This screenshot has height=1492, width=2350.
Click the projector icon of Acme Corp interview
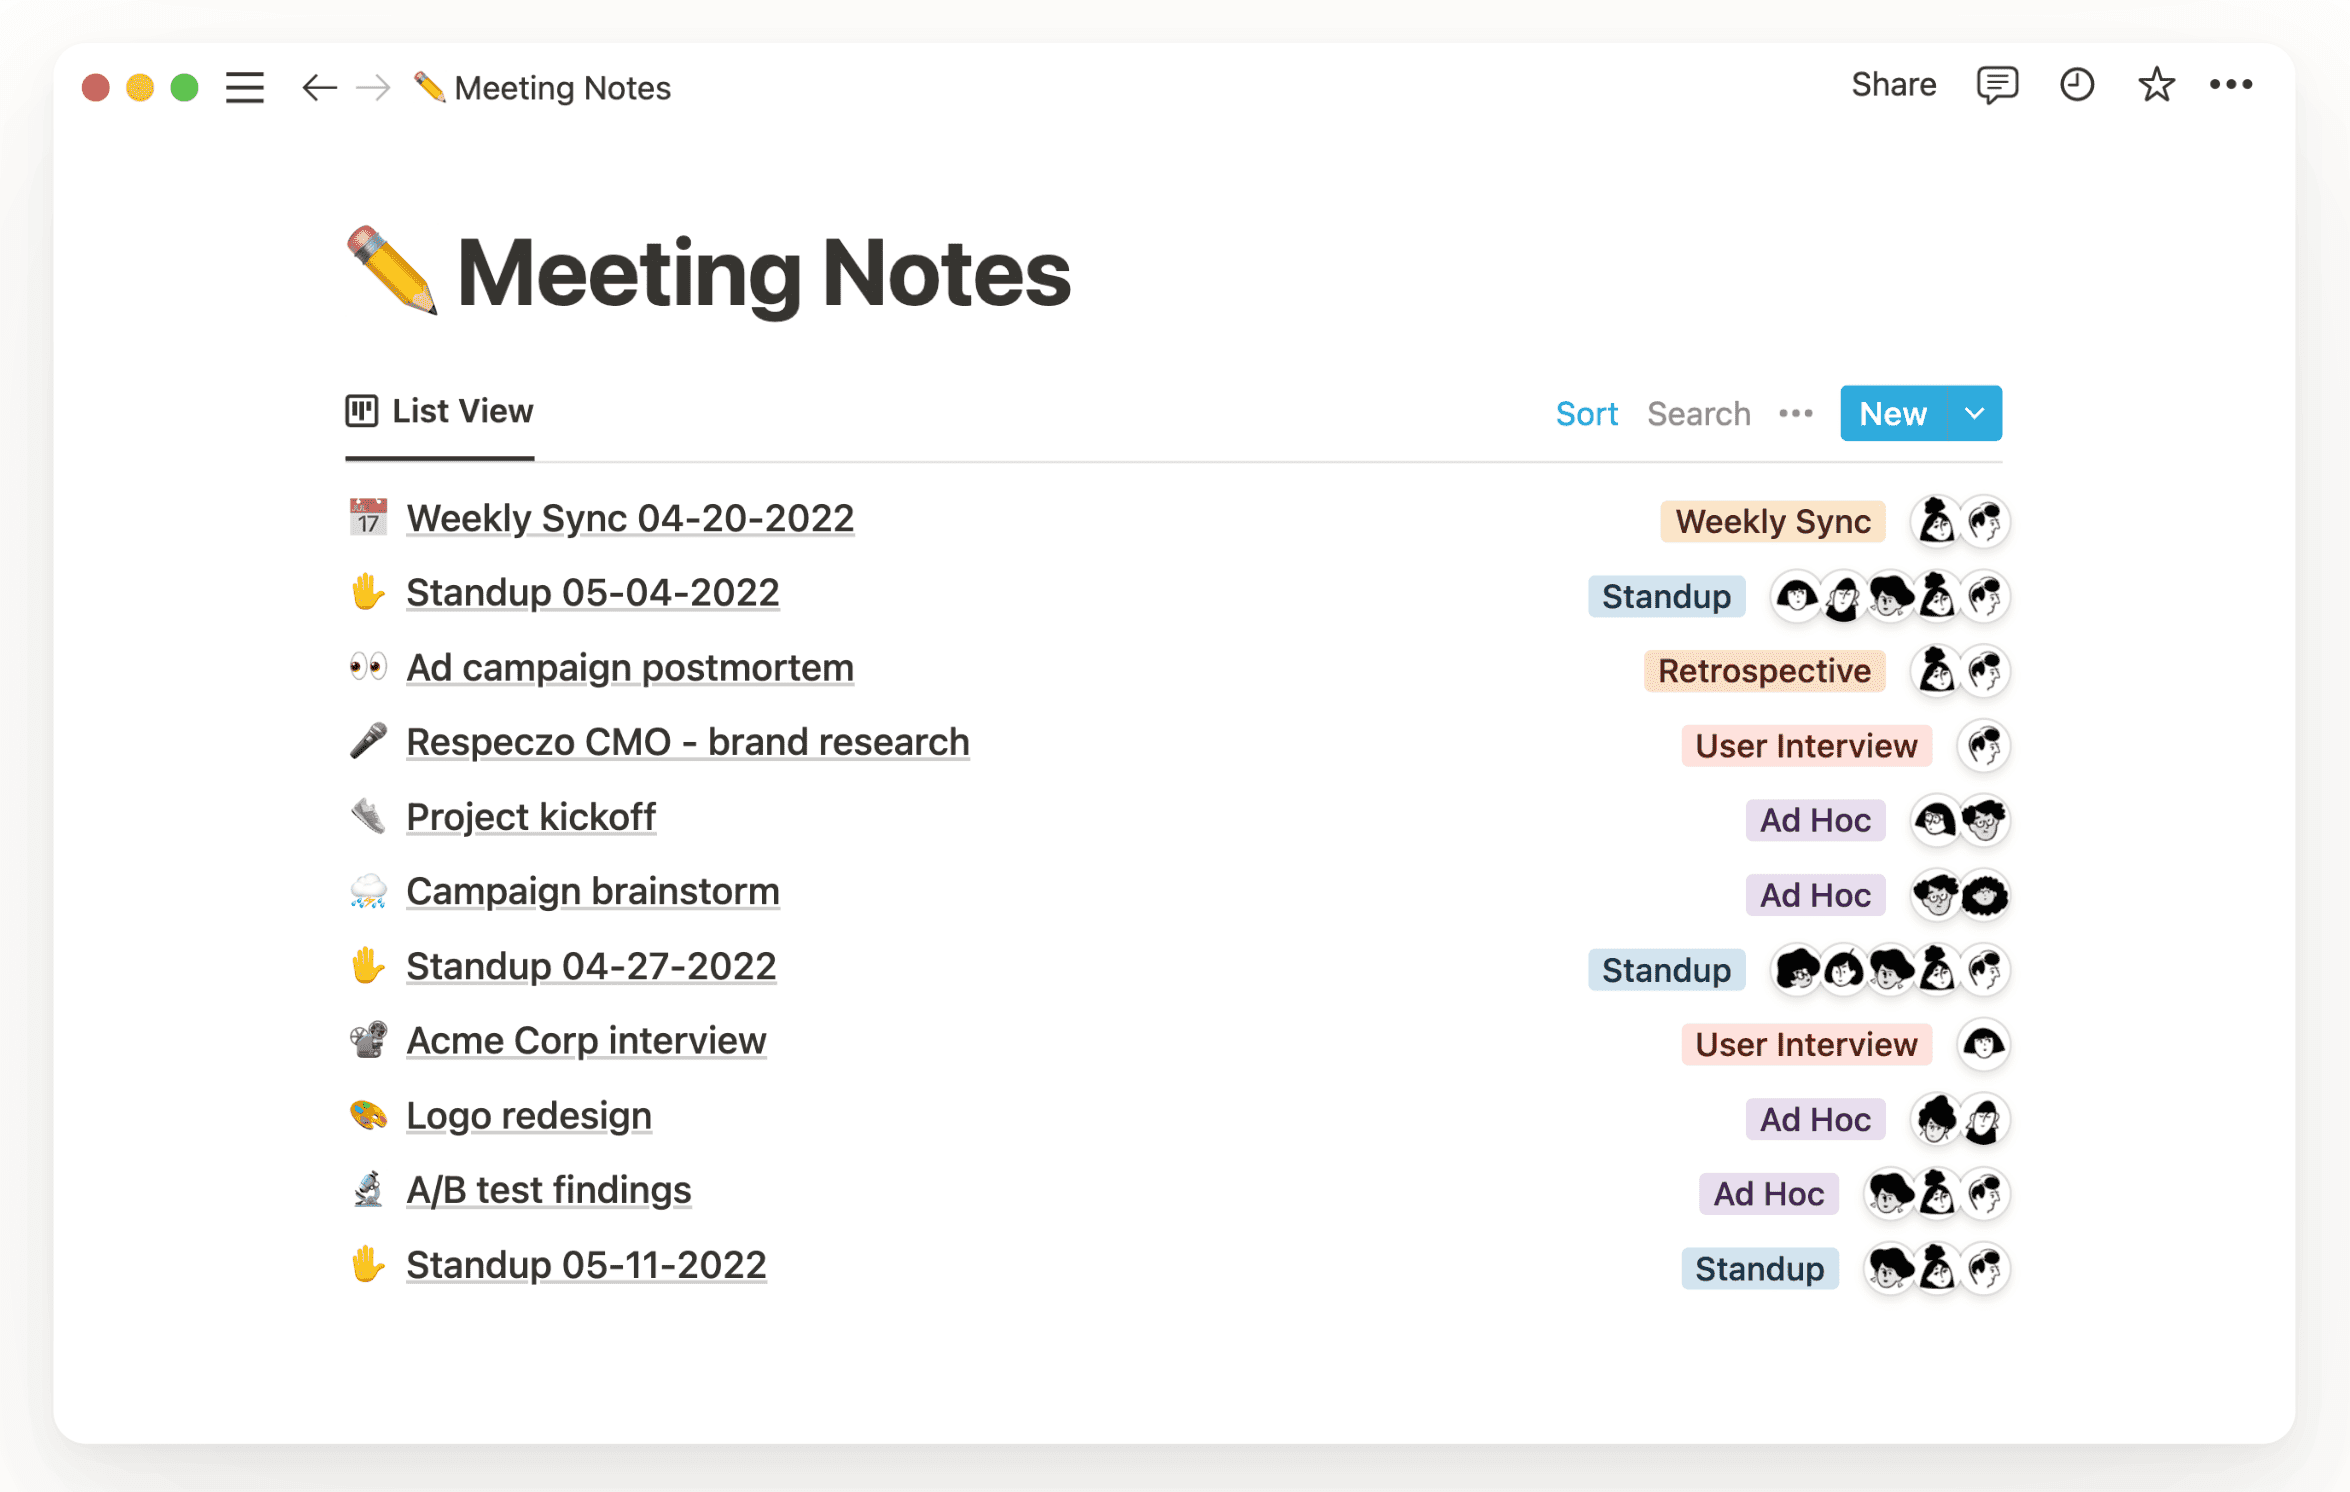(368, 1040)
